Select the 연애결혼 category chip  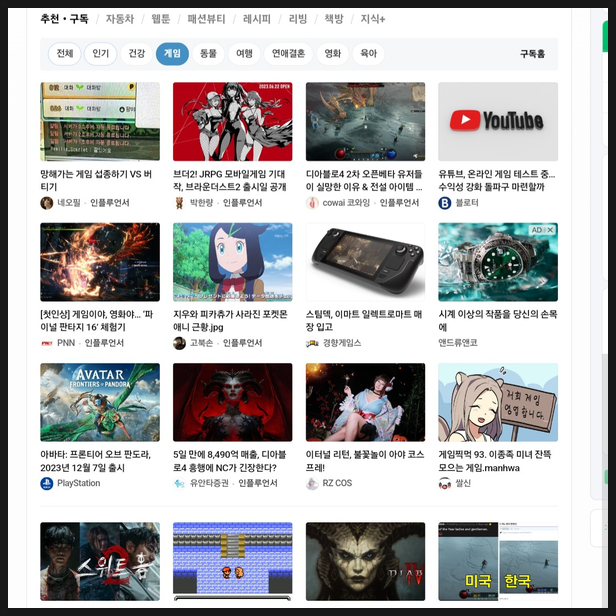pos(288,54)
